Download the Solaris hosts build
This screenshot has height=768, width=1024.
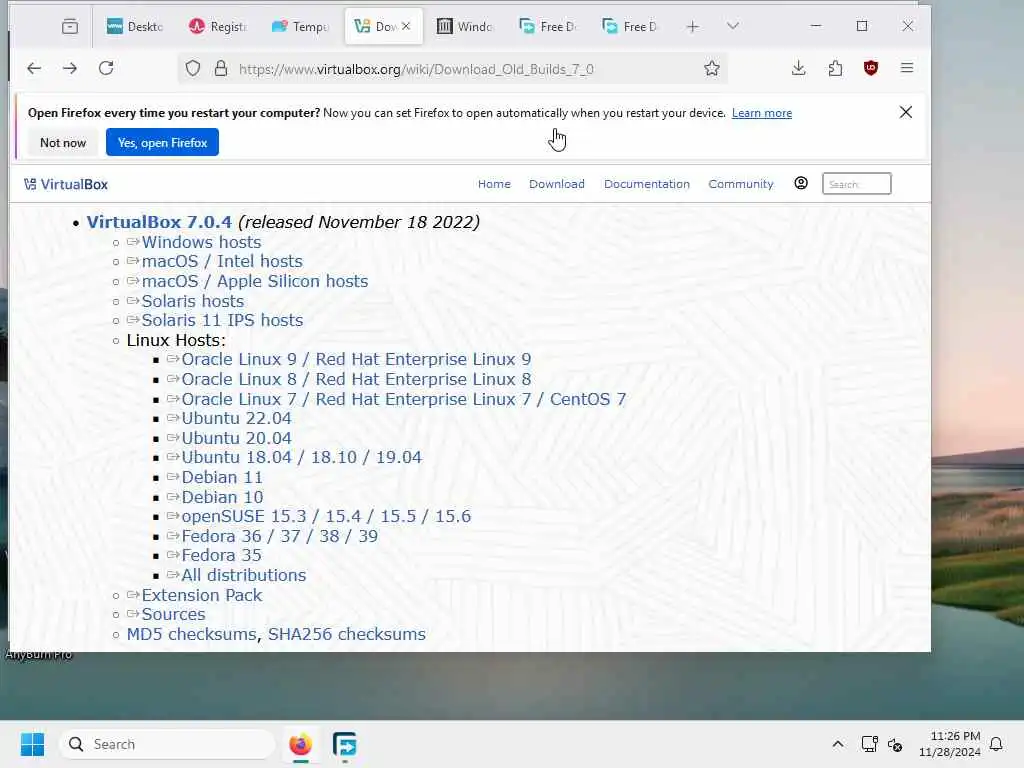pyautogui.click(x=193, y=301)
